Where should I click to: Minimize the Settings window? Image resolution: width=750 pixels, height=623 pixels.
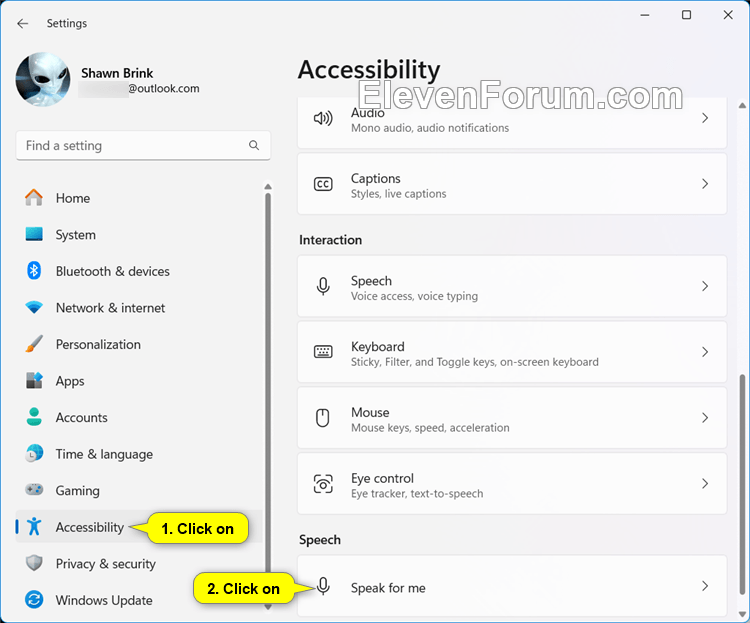pyautogui.click(x=645, y=15)
